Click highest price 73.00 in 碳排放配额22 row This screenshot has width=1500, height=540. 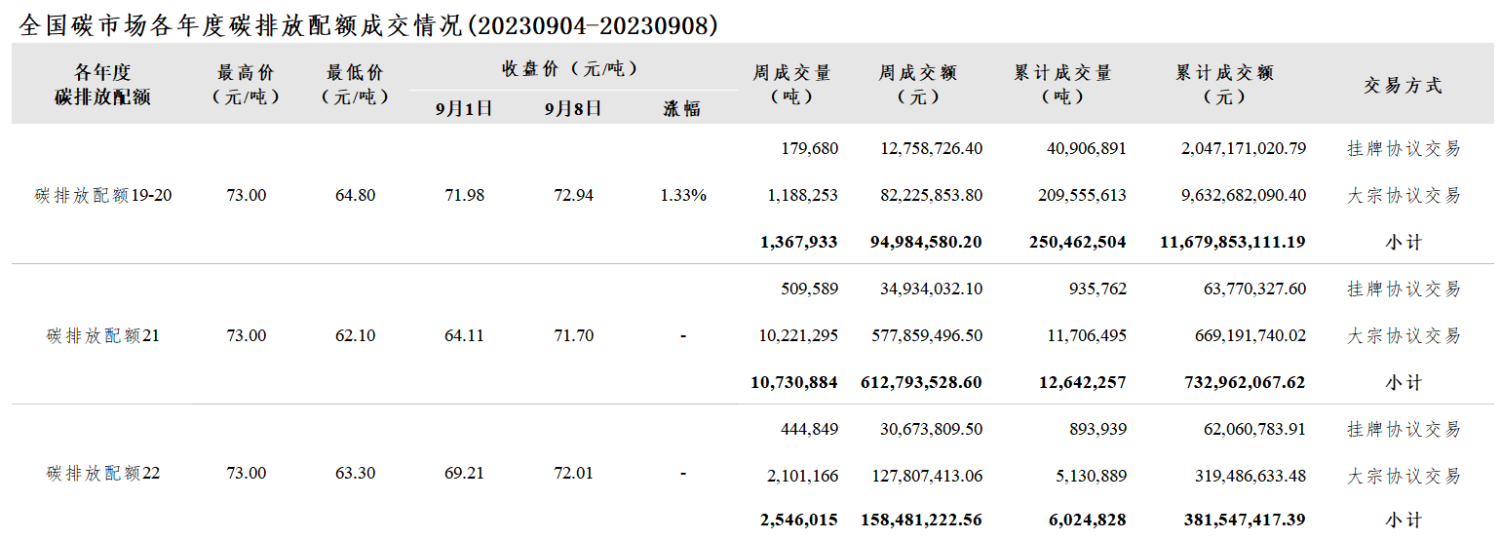246,473
